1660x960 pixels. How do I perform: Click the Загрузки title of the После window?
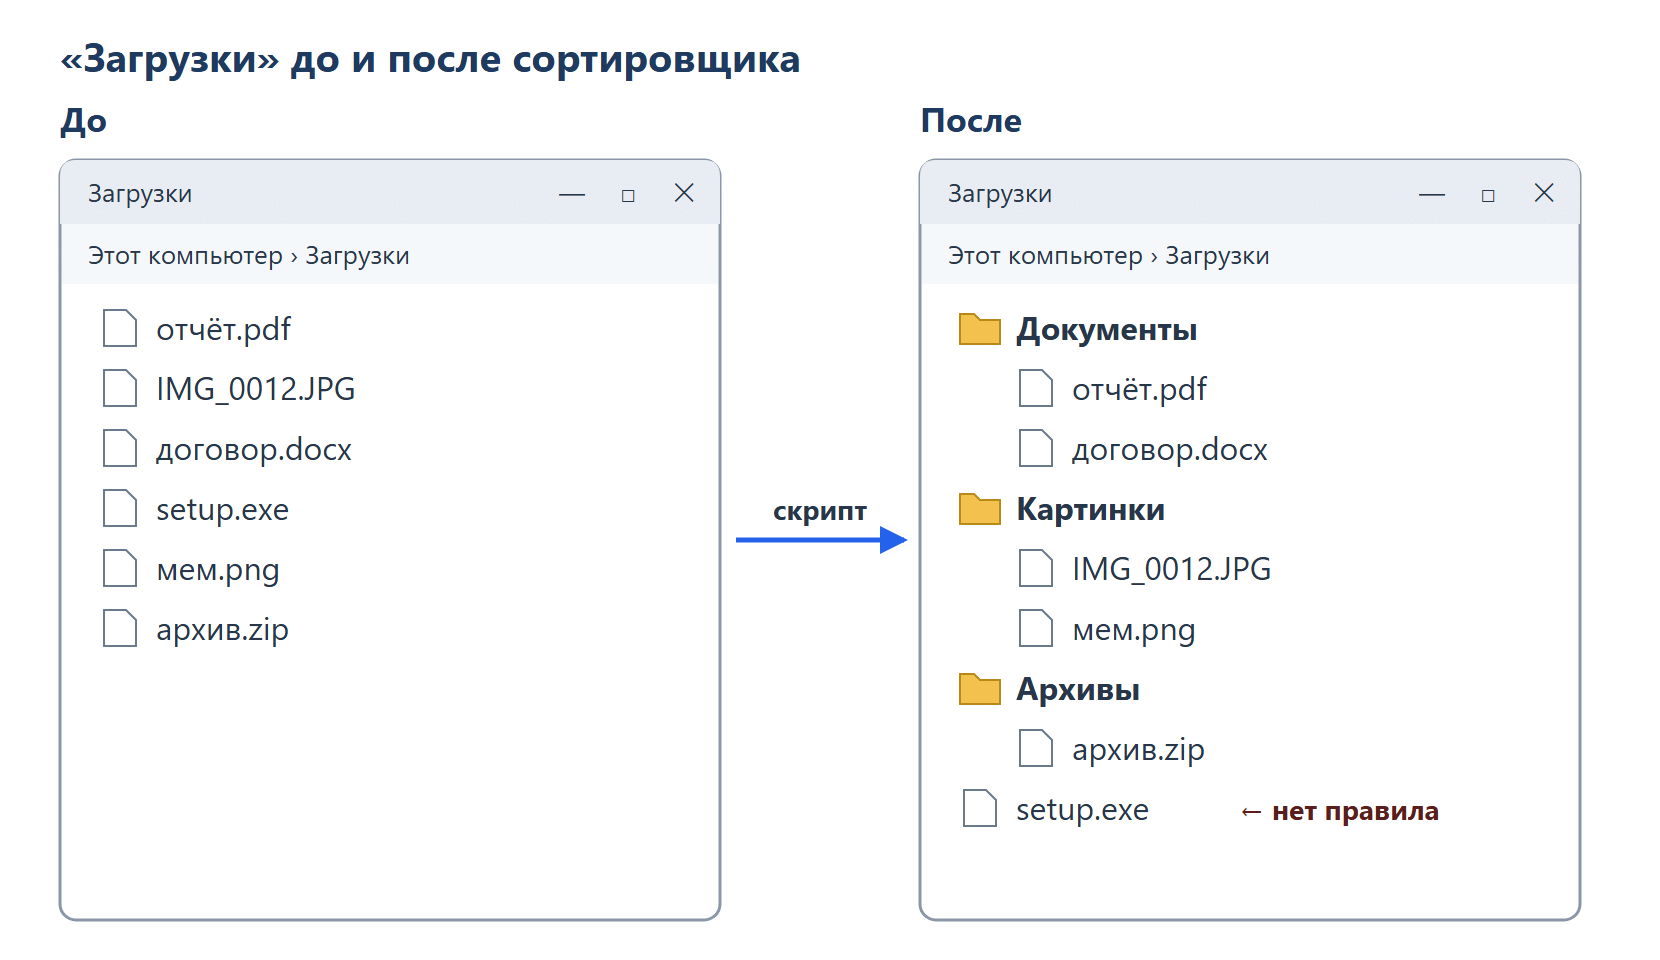(x=1000, y=194)
